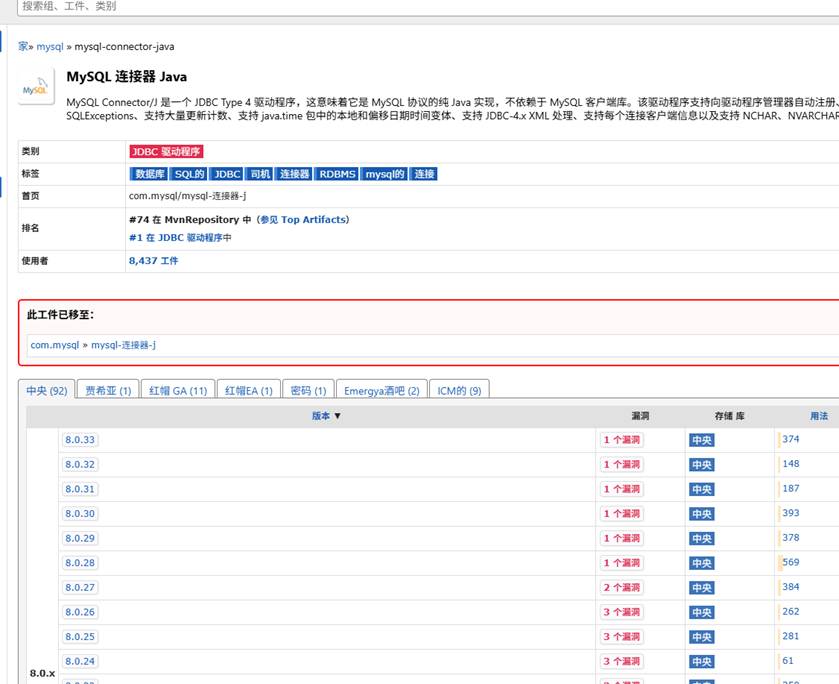
Task: Open the 262 usages link for 8.0.26
Action: pyautogui.click(x=790, y=612)
